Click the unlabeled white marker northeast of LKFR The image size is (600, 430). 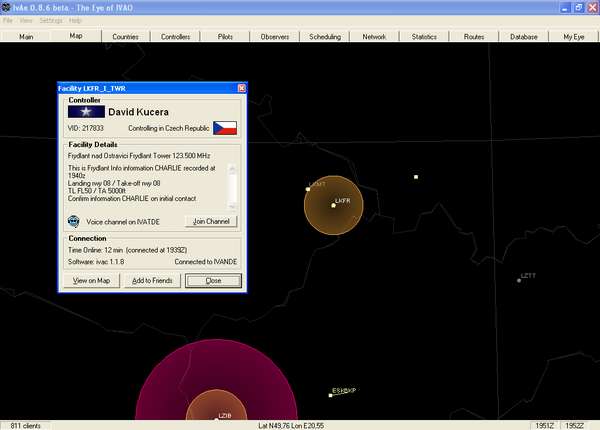point(416,177)
